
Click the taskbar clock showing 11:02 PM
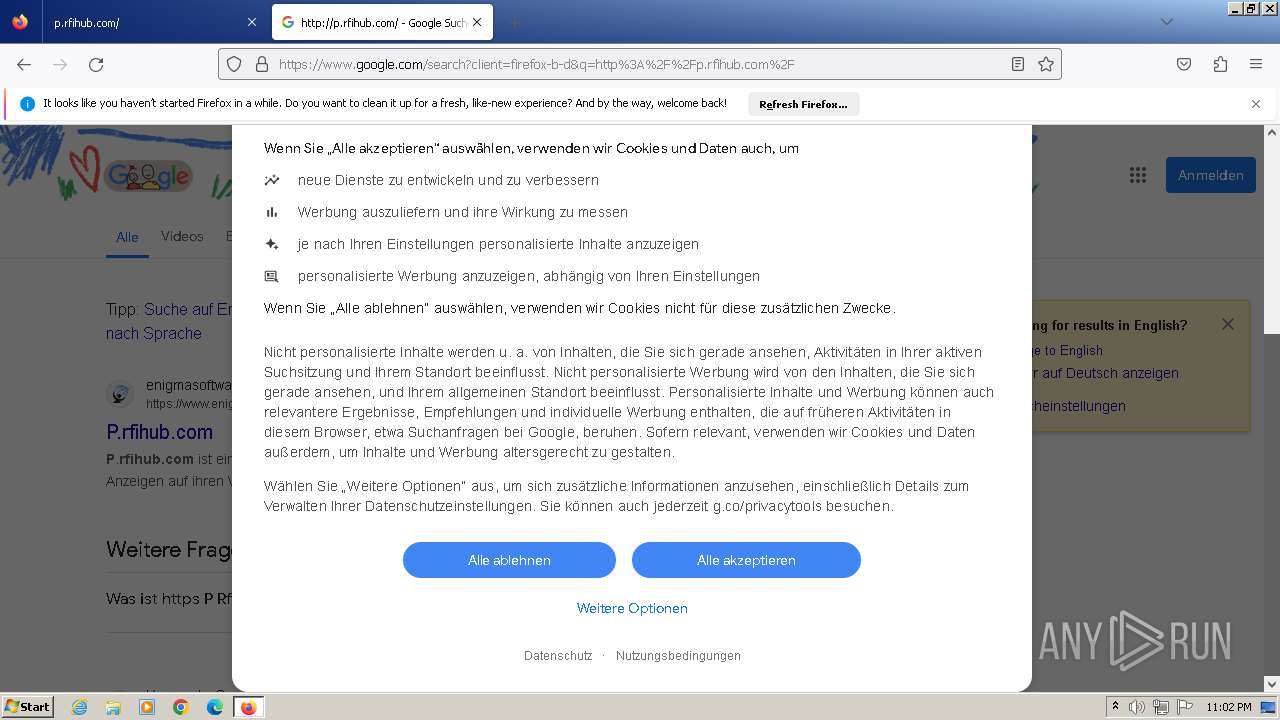[1229, 707]
